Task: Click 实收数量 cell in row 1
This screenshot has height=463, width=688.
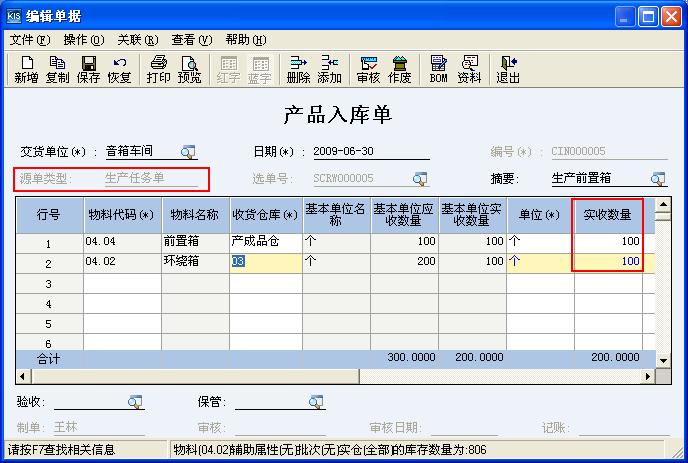Action: coord(608,242)
